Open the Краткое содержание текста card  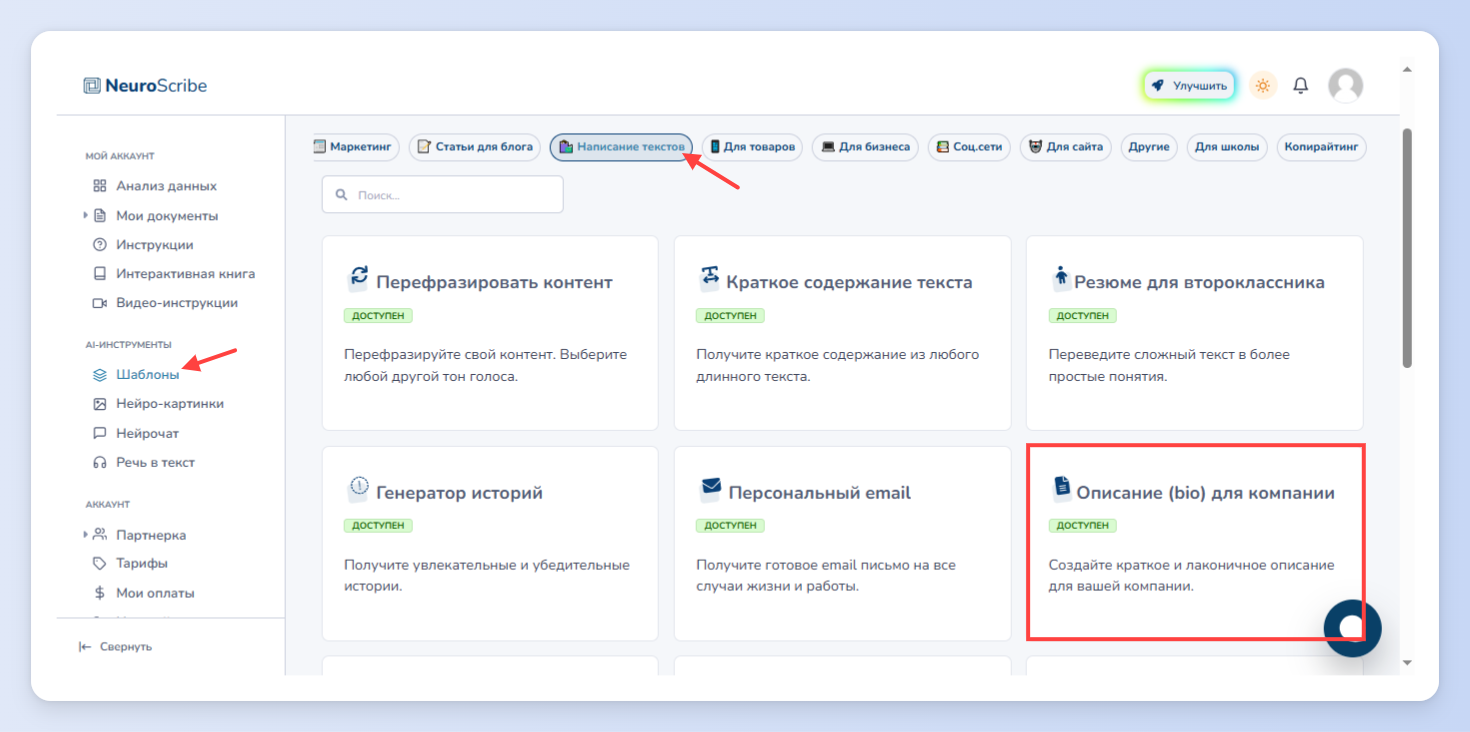[x=842, y=333]
